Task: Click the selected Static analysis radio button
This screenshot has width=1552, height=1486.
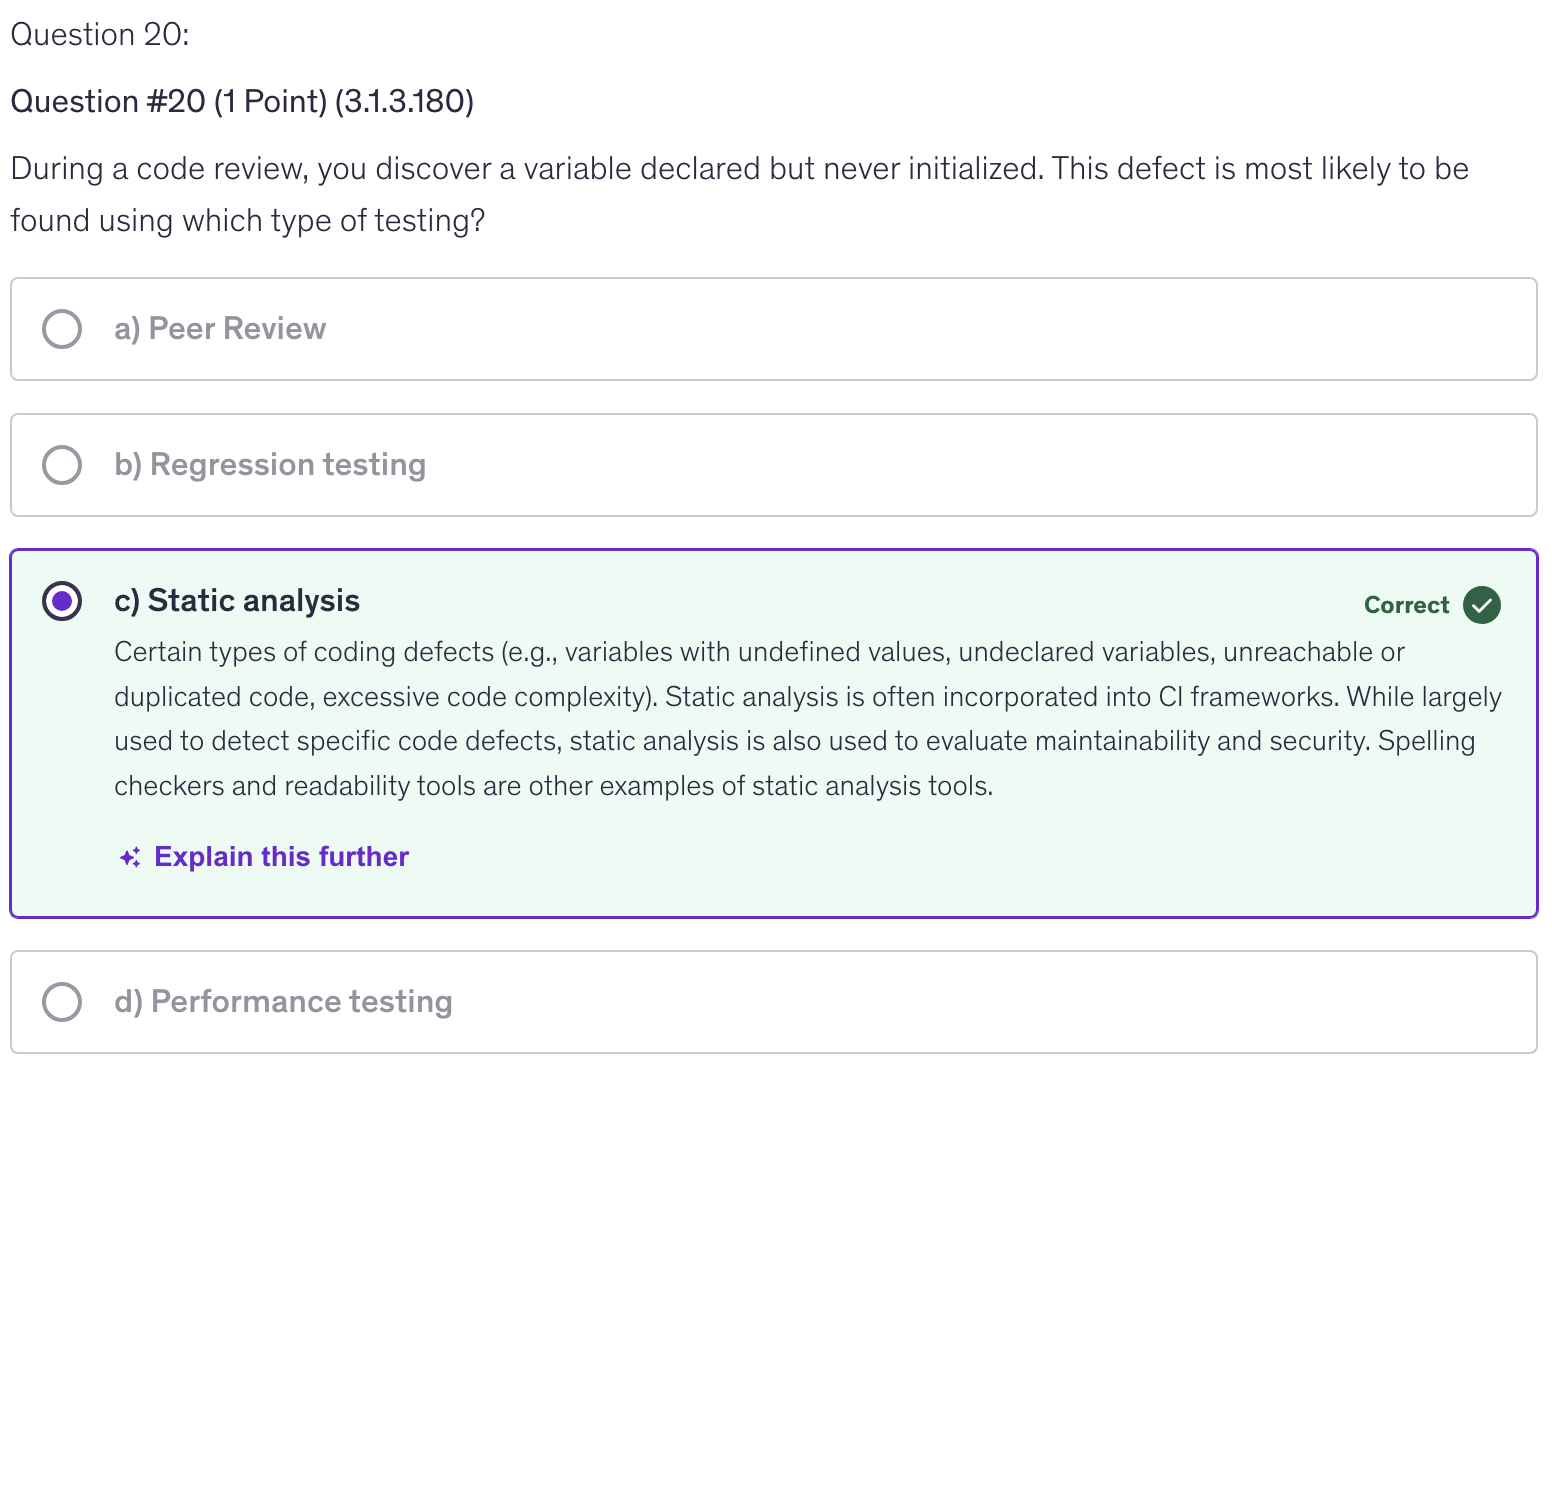Action: coord(62,601)
